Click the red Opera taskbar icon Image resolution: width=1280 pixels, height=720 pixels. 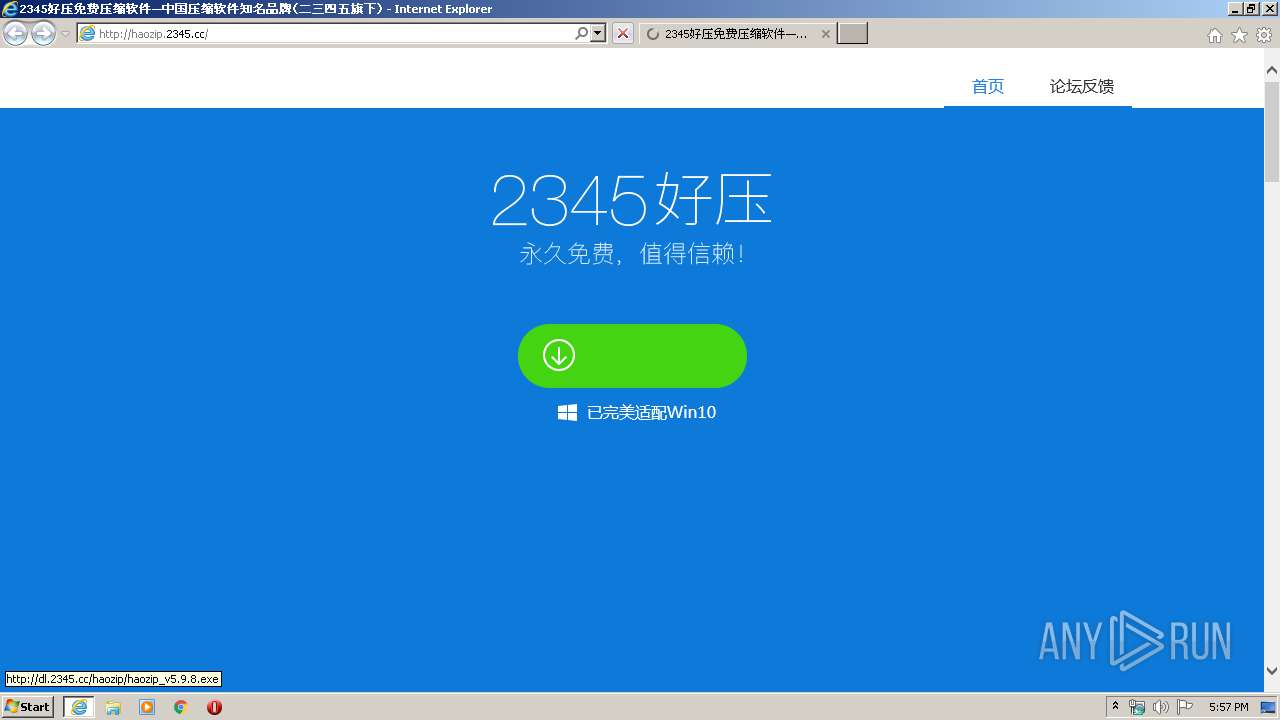214,707
